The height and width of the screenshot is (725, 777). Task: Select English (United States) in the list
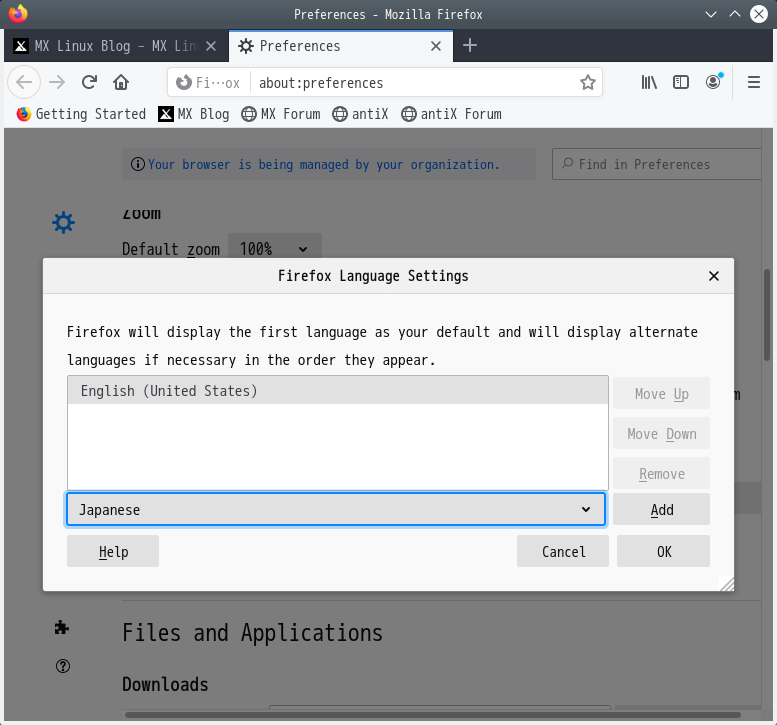pyautogui.click(x=338, y=390)
